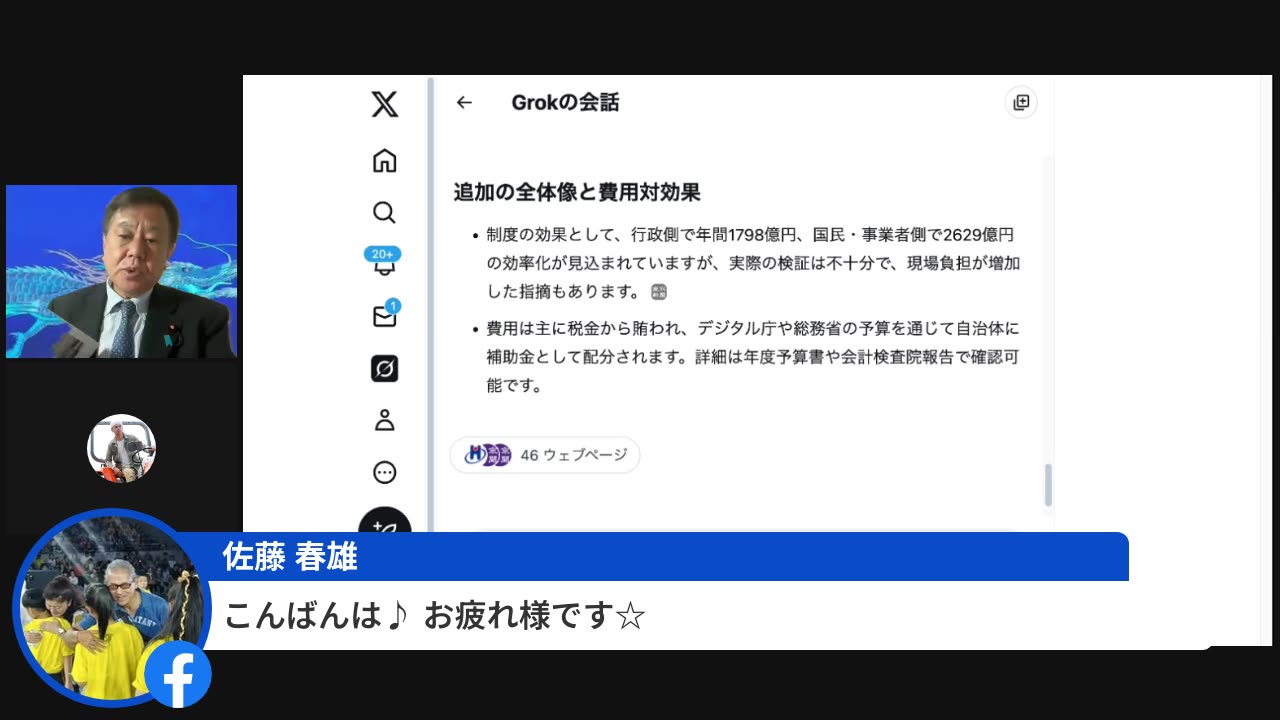Image resolution: width=1280 pixels, height=720 pixels.
Task: Click heading 追加の全体像と費用対効果
Action: pyautogui.click(x=577, y=193)
